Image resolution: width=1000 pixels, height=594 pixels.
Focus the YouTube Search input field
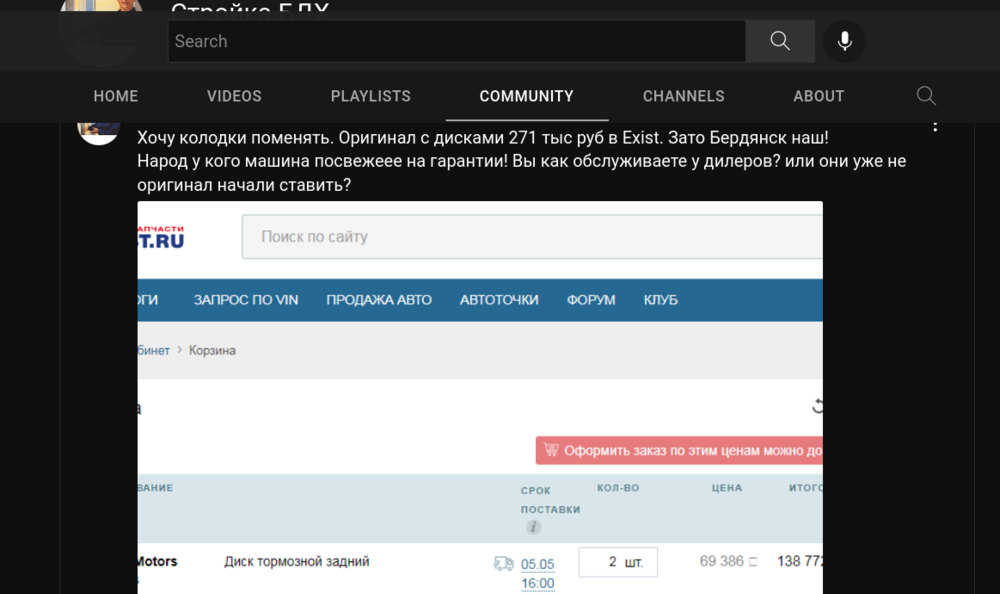457,41
